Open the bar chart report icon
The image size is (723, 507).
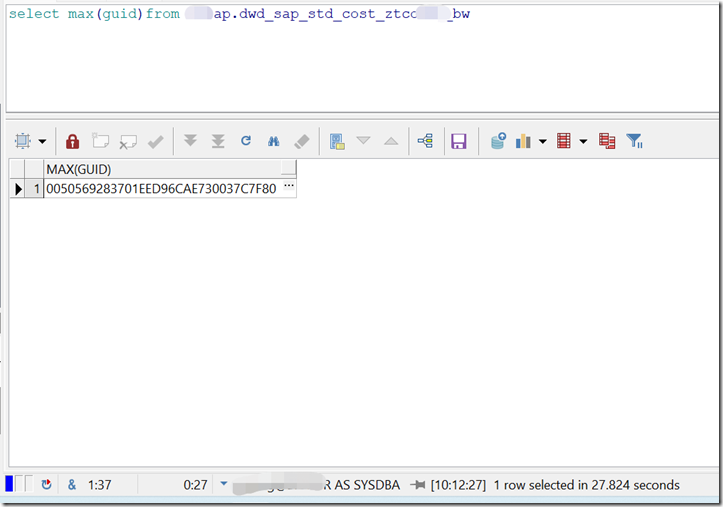pos(523,141)
